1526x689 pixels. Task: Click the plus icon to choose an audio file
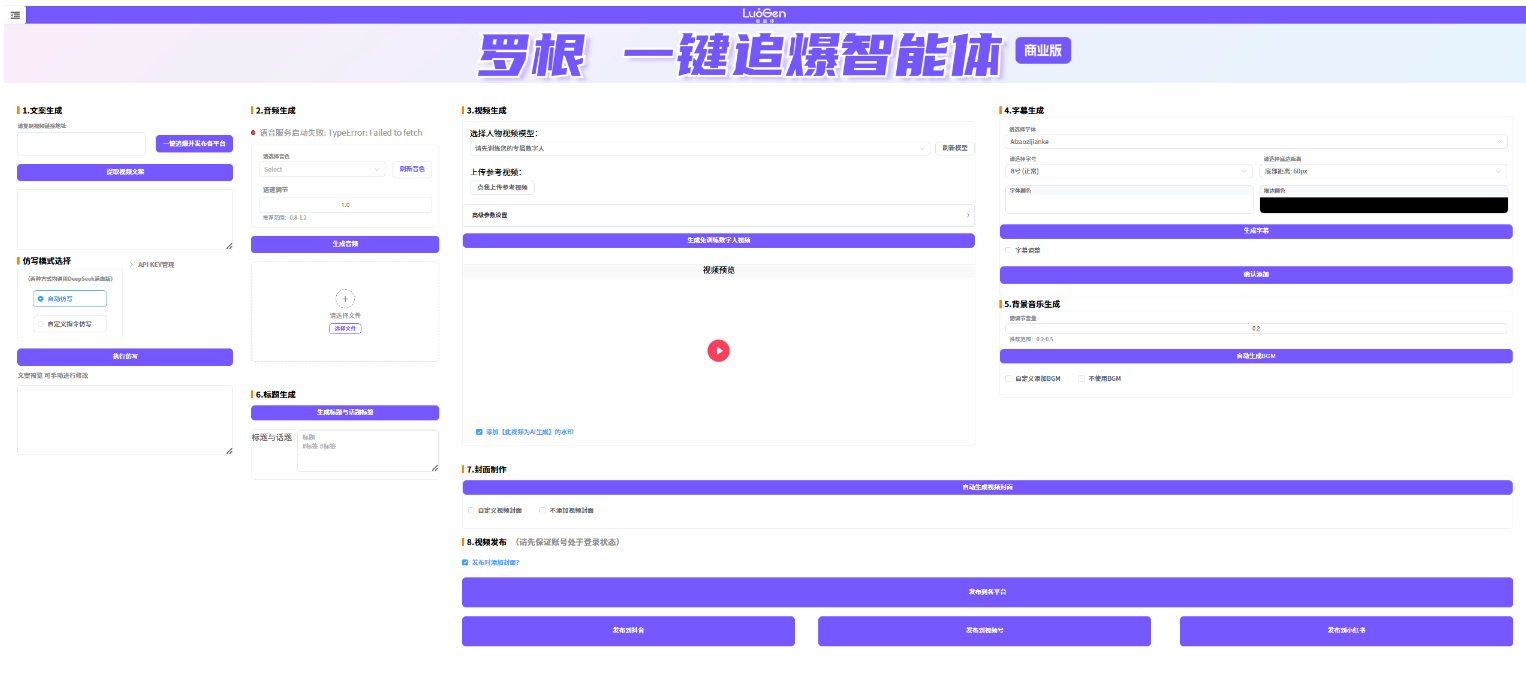(344, 297)
